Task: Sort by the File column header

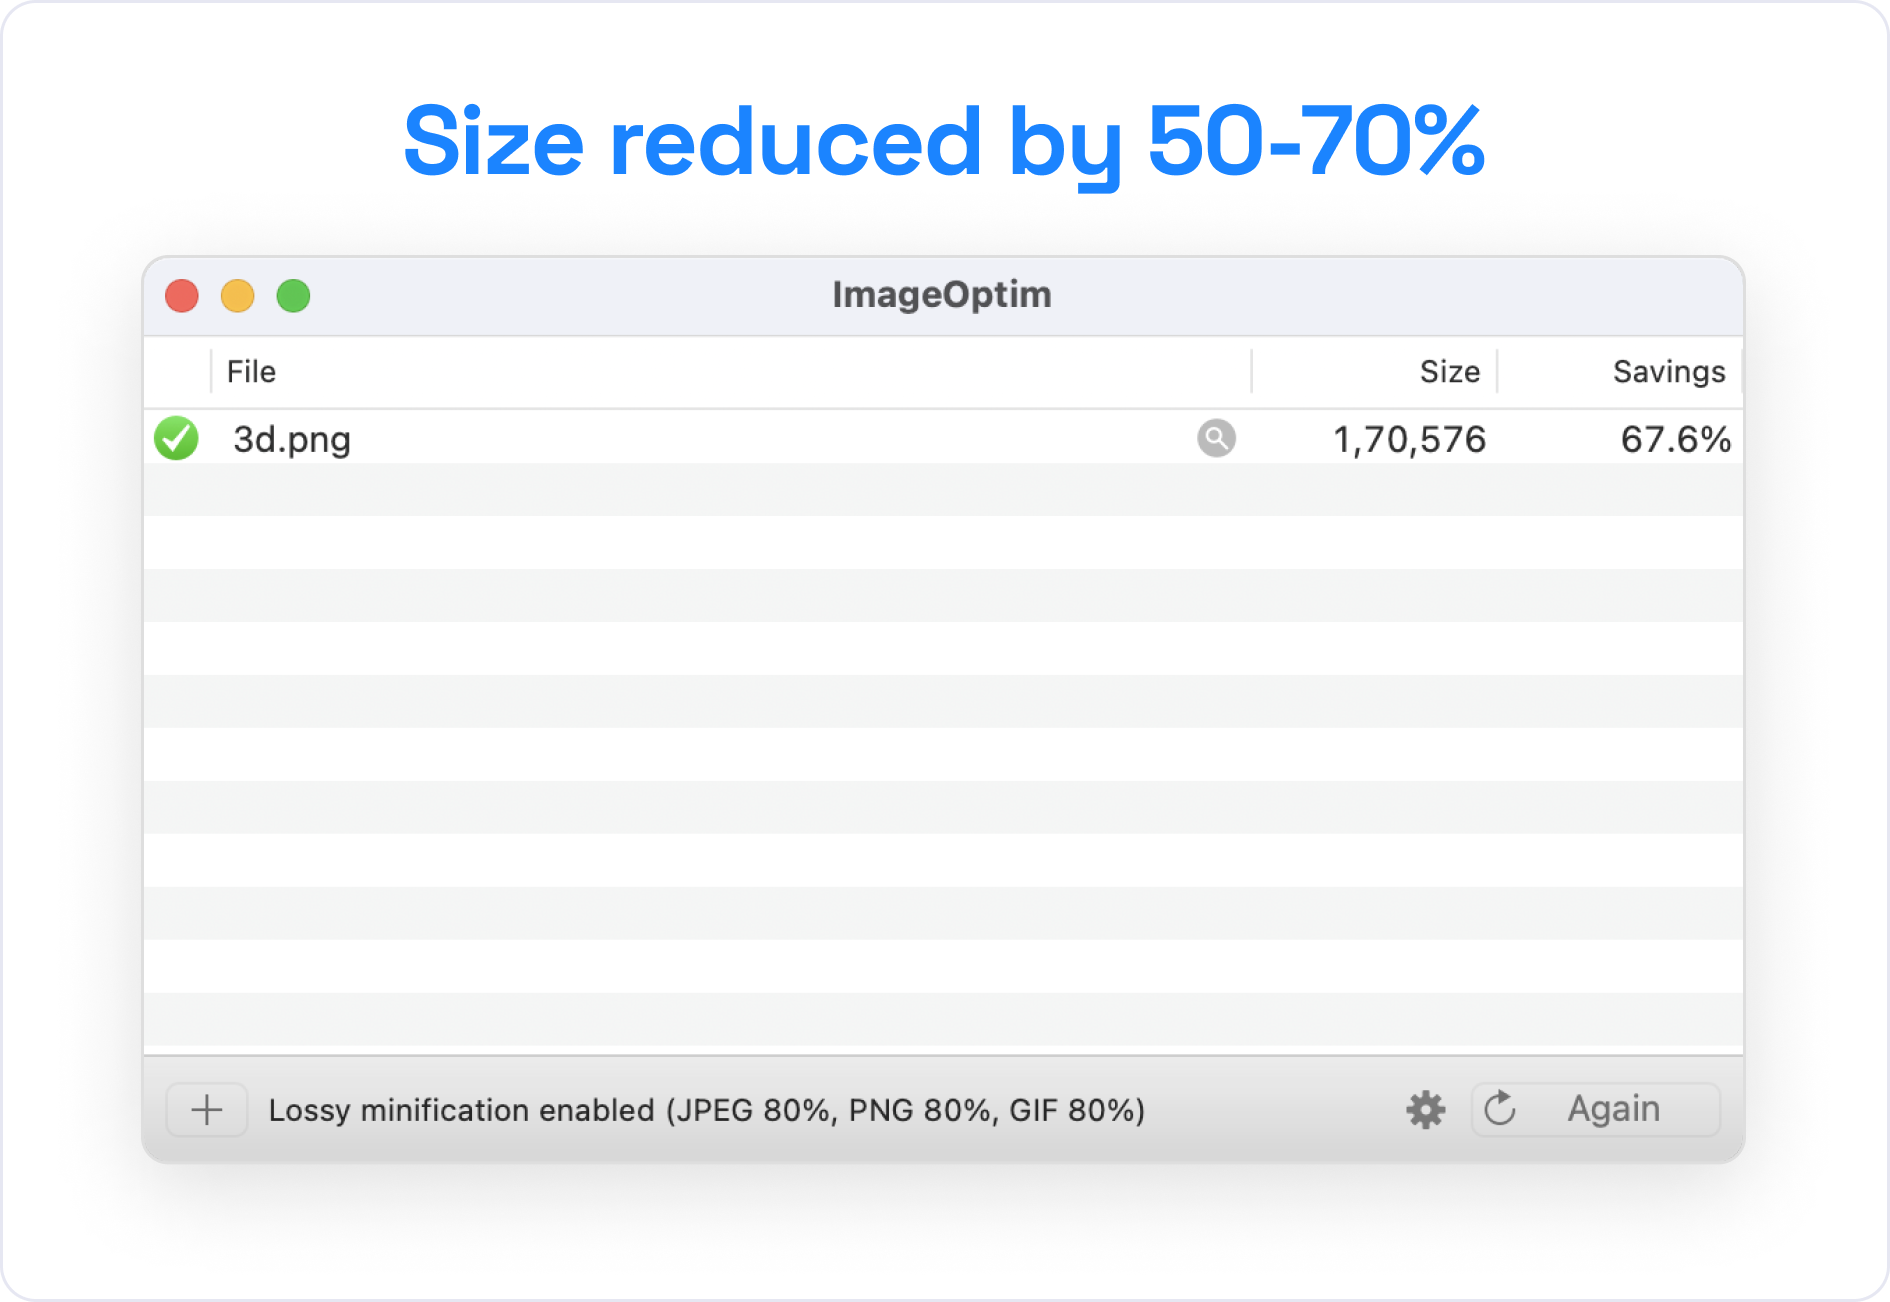Action: 251,371
